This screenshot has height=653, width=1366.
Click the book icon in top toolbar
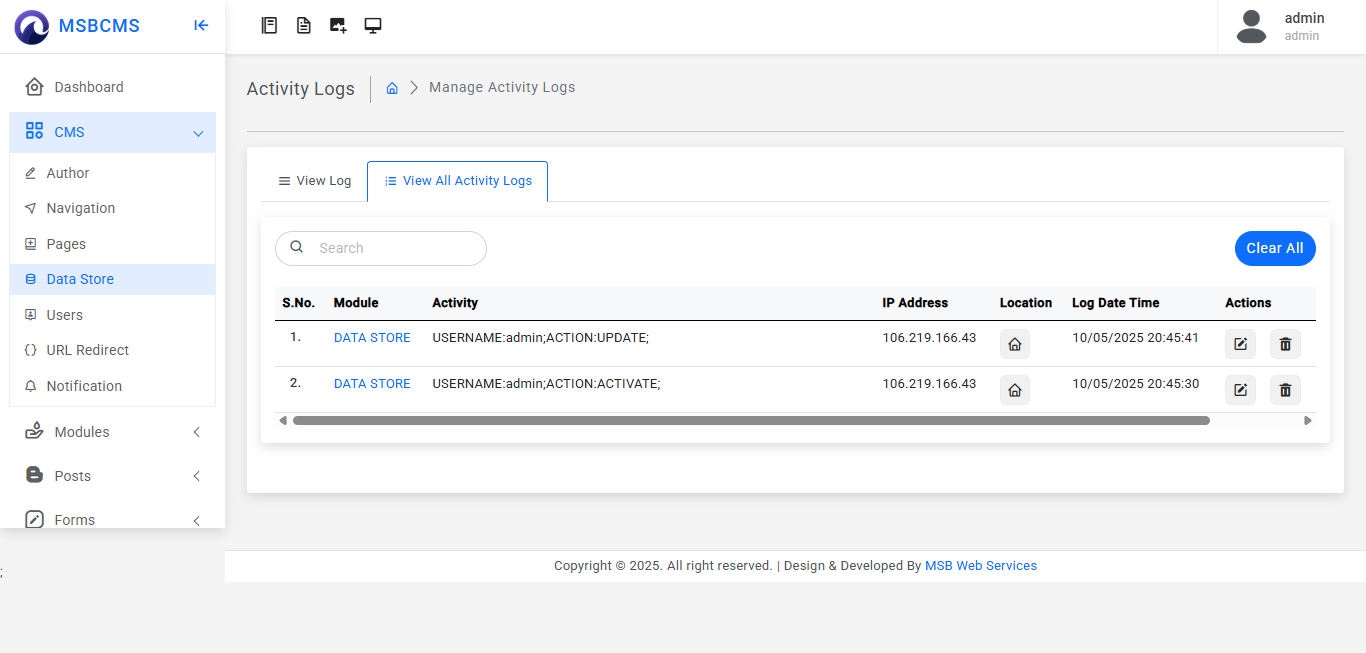[269, 26]
